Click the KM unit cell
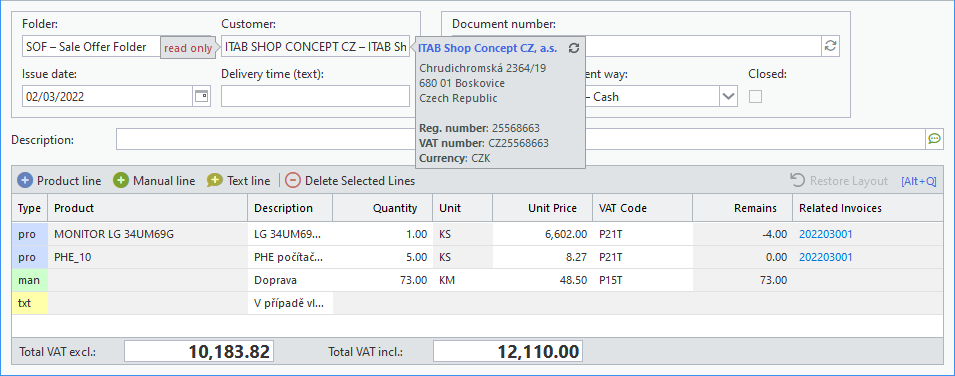 (x=462, y=280)
